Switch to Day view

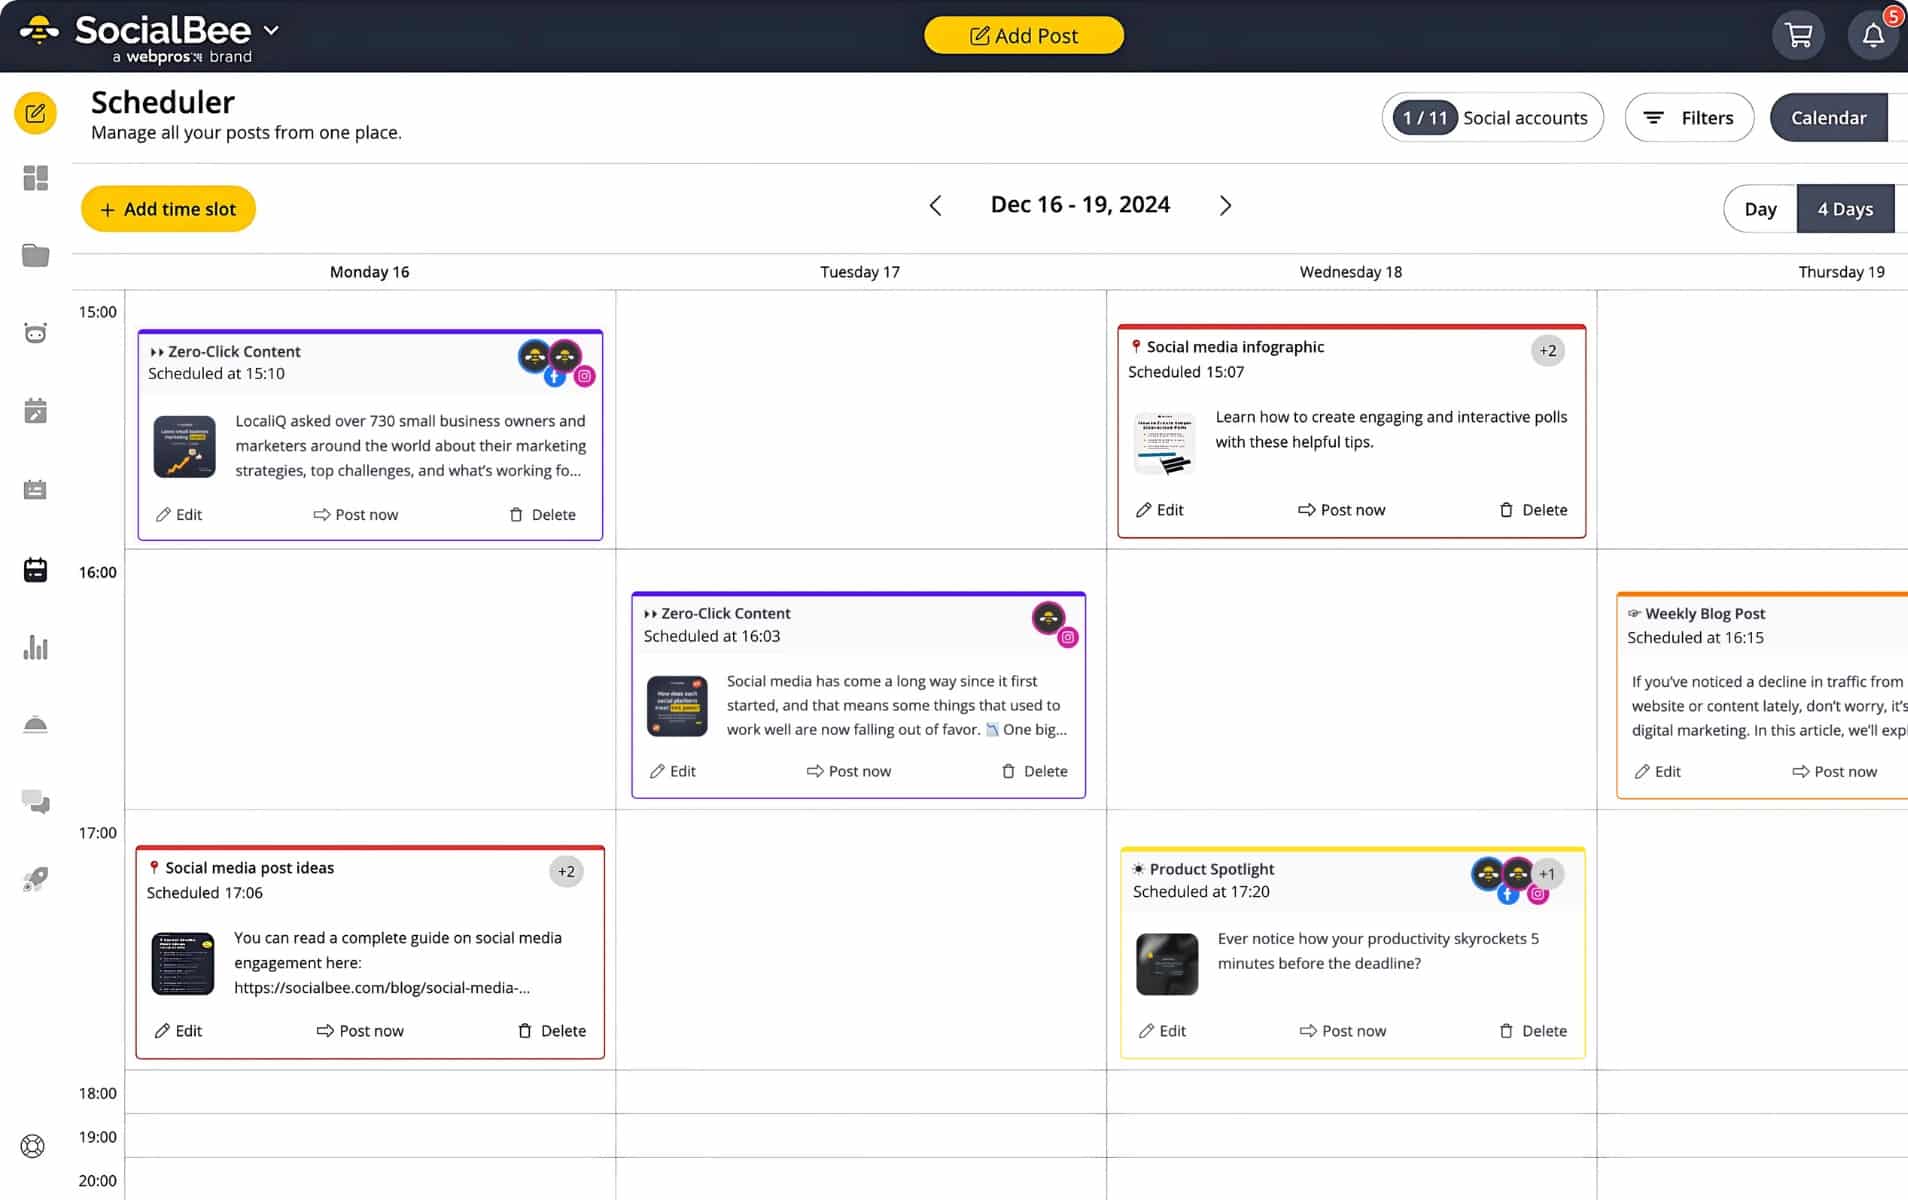point(1760,208)
